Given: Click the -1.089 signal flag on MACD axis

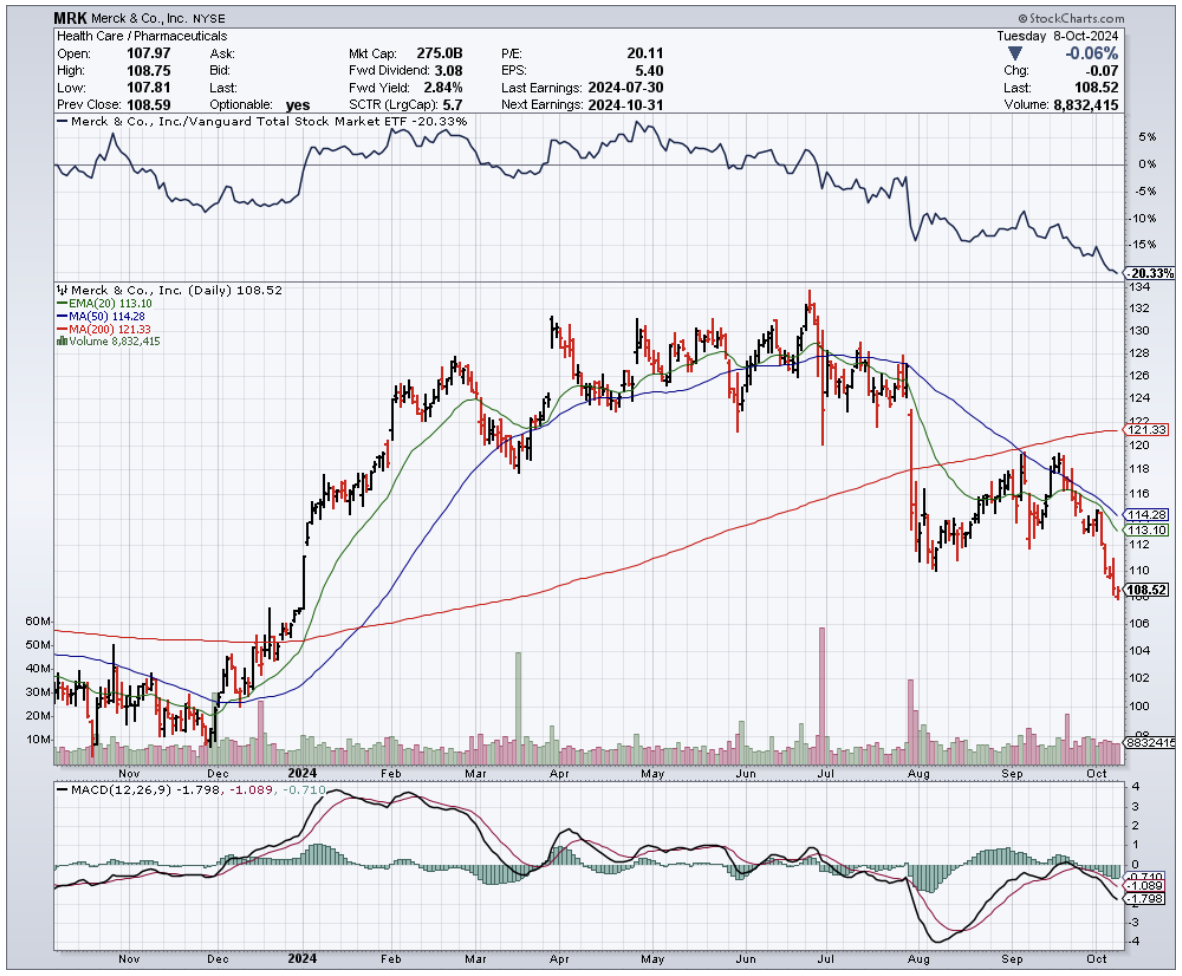Looking at the screenshot, I should tap(1145, 886).
